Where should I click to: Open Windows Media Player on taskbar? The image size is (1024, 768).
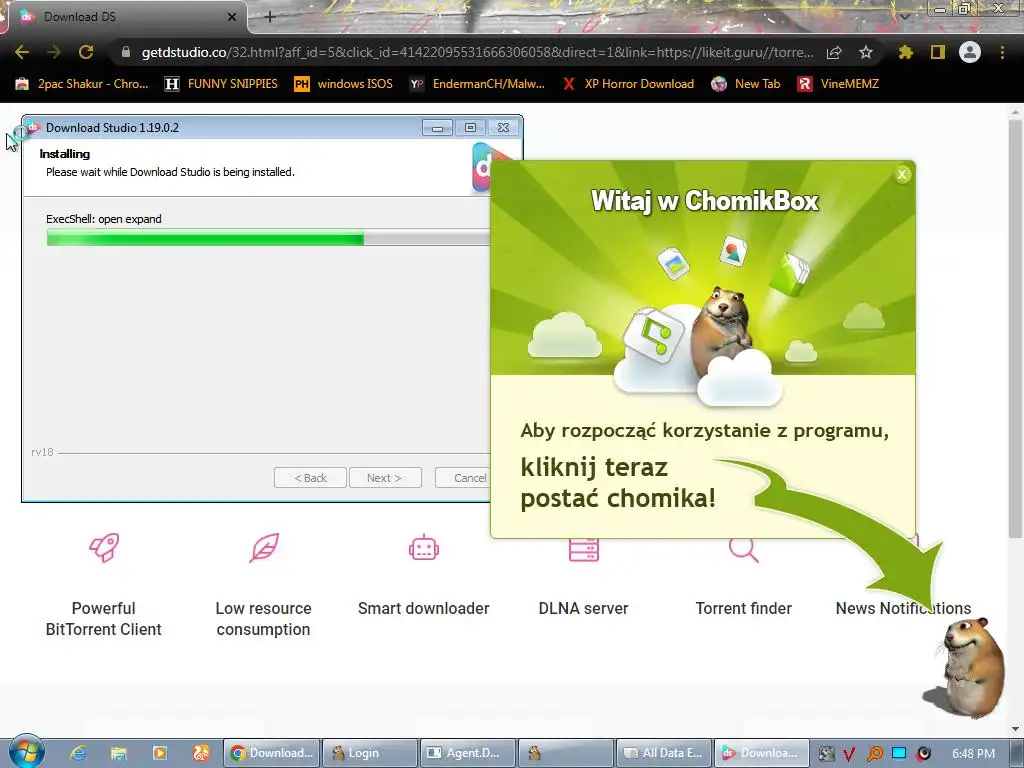pos(159,753)
